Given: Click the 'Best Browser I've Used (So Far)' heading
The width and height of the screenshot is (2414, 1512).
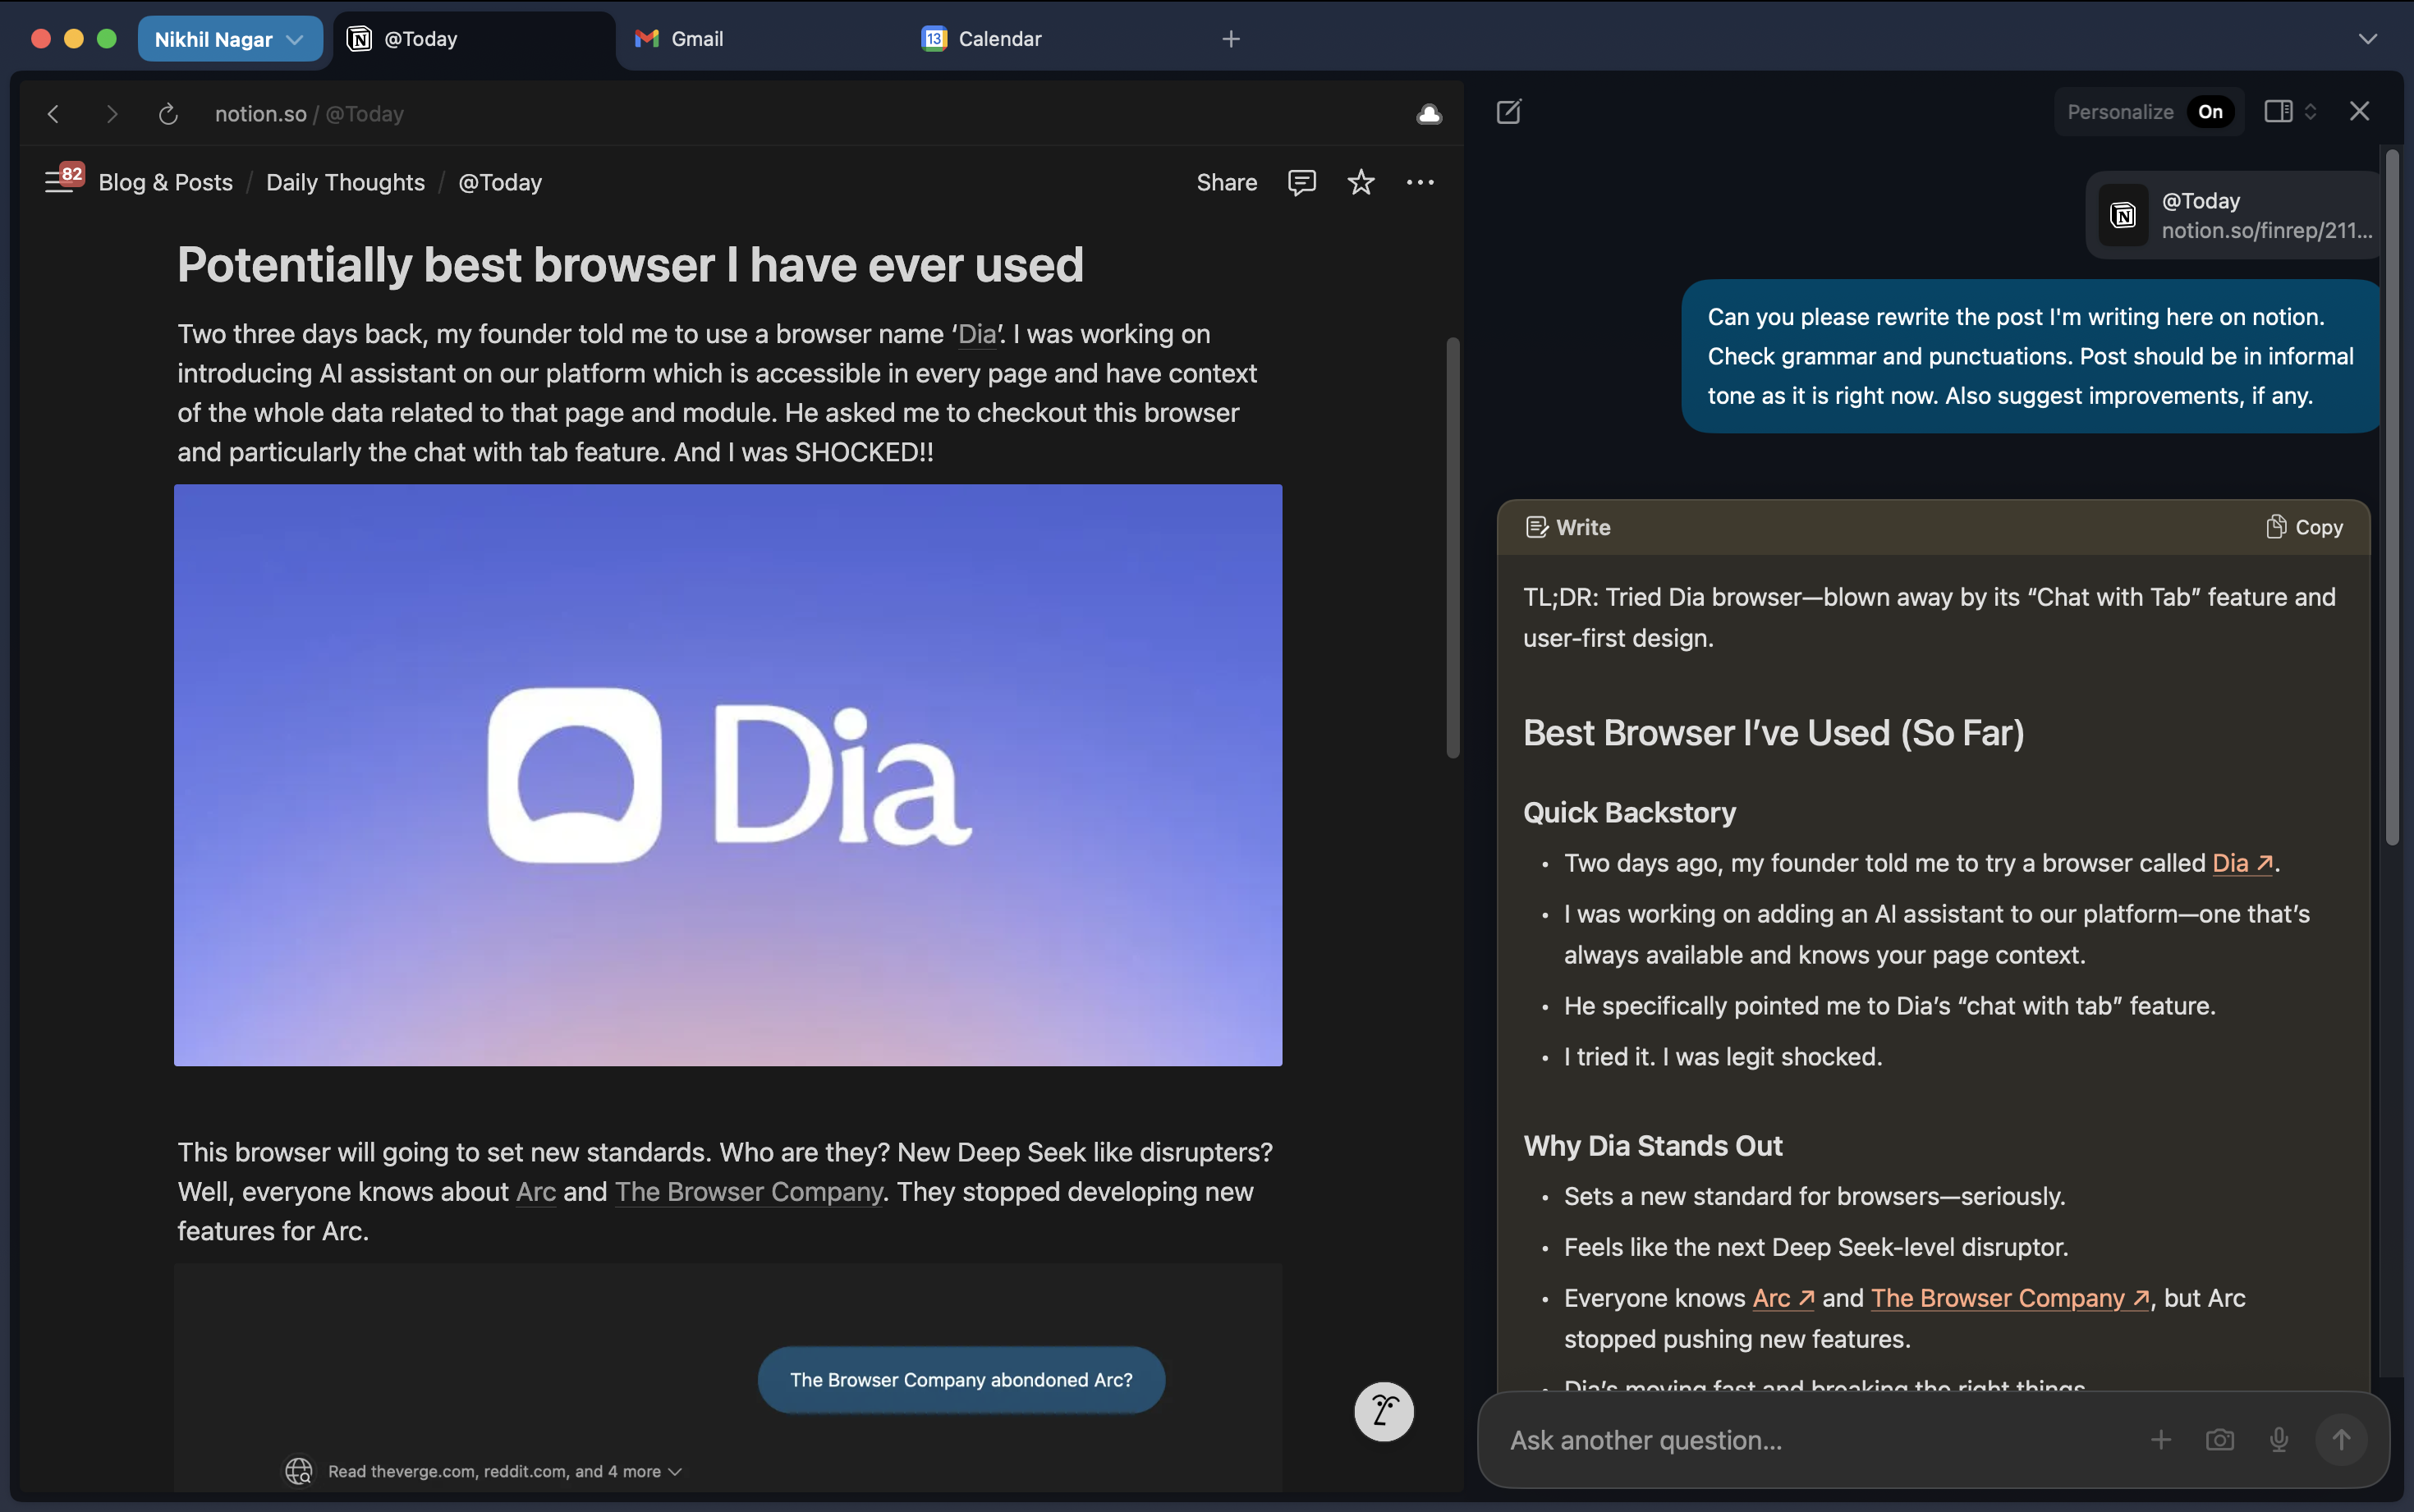Looking at the screenshot, I should [x=1773, y=733].
